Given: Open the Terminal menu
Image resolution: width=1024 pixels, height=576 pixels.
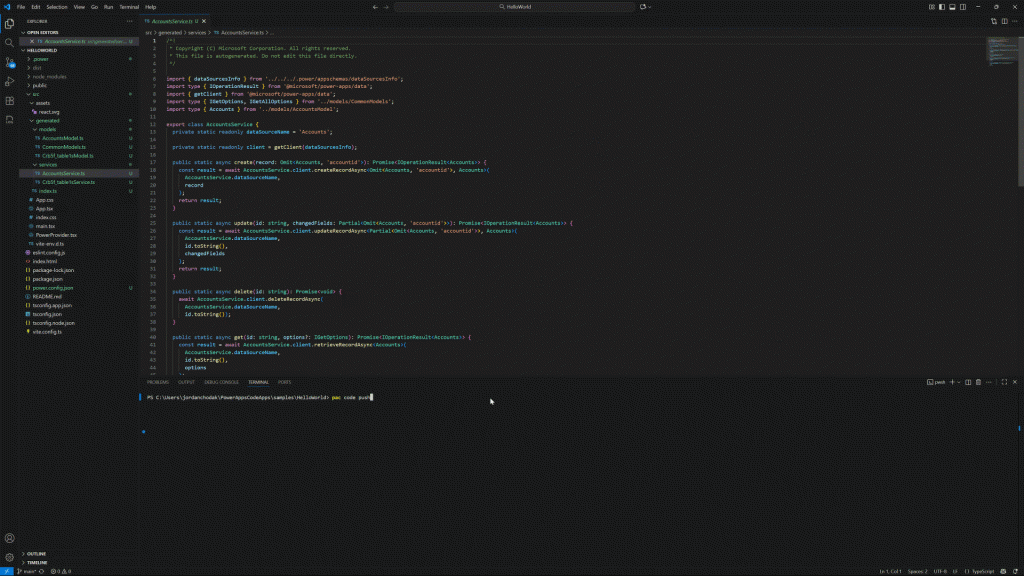Looking at the screenshot, I should (129, 6).
